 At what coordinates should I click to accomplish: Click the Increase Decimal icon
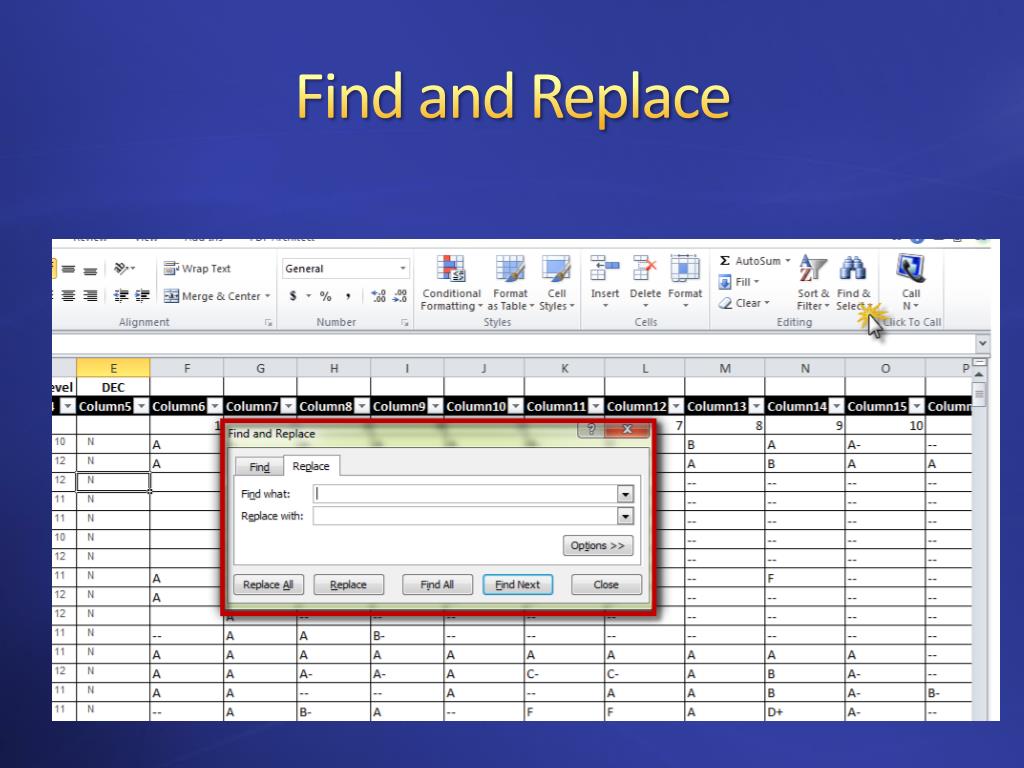click(x=379, y=296)
